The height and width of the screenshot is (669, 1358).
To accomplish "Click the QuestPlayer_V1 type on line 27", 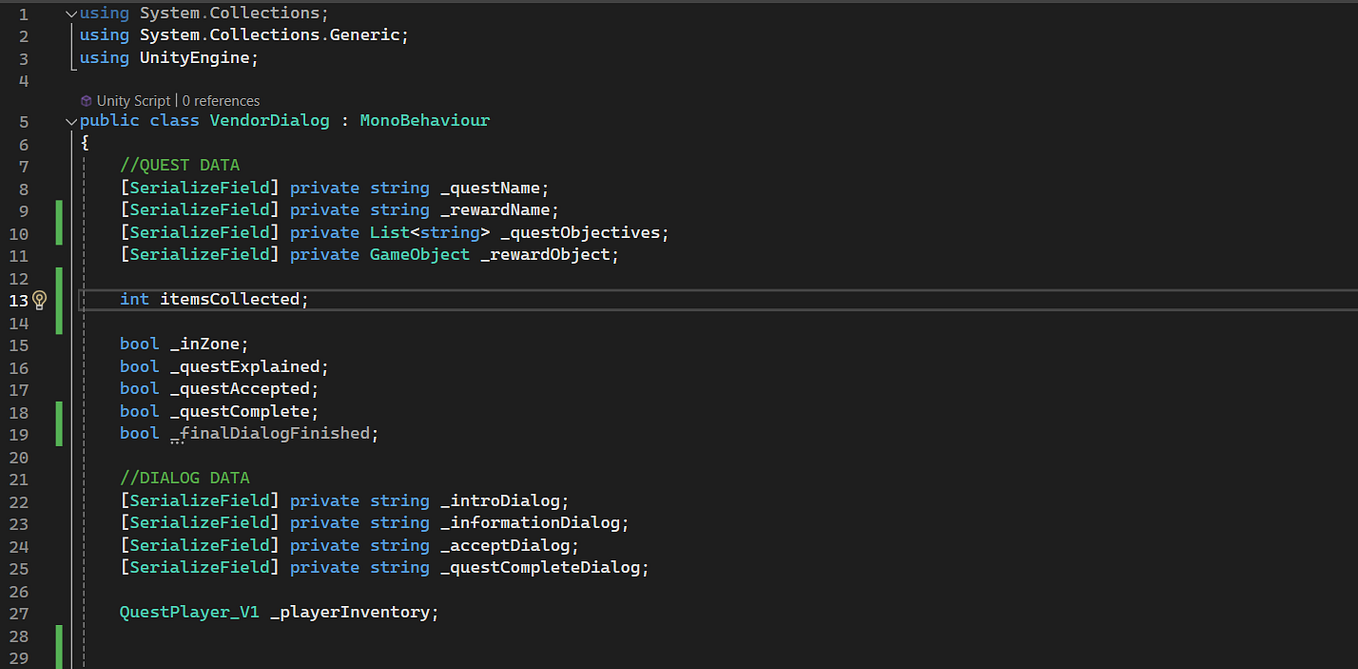I will point(188,611).
